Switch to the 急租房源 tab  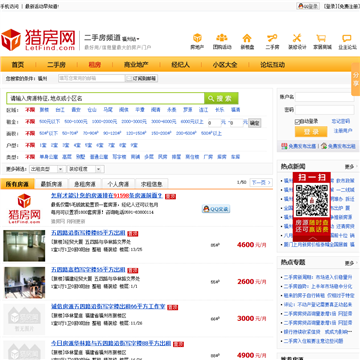(x=85, y=184)
